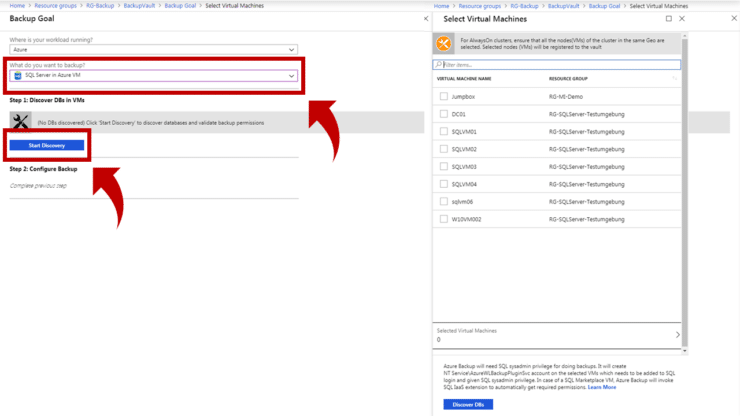740x416 pixels.
Task: Open RG-Backup in right breadcrumb
Action: pyautogui.click(x=524, y=6)
